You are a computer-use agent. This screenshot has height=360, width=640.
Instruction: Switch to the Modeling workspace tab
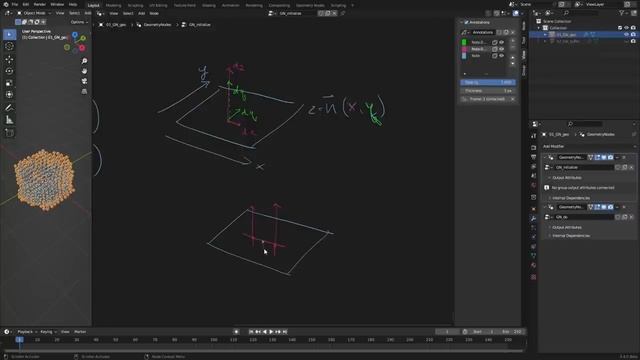pos(113,5)
